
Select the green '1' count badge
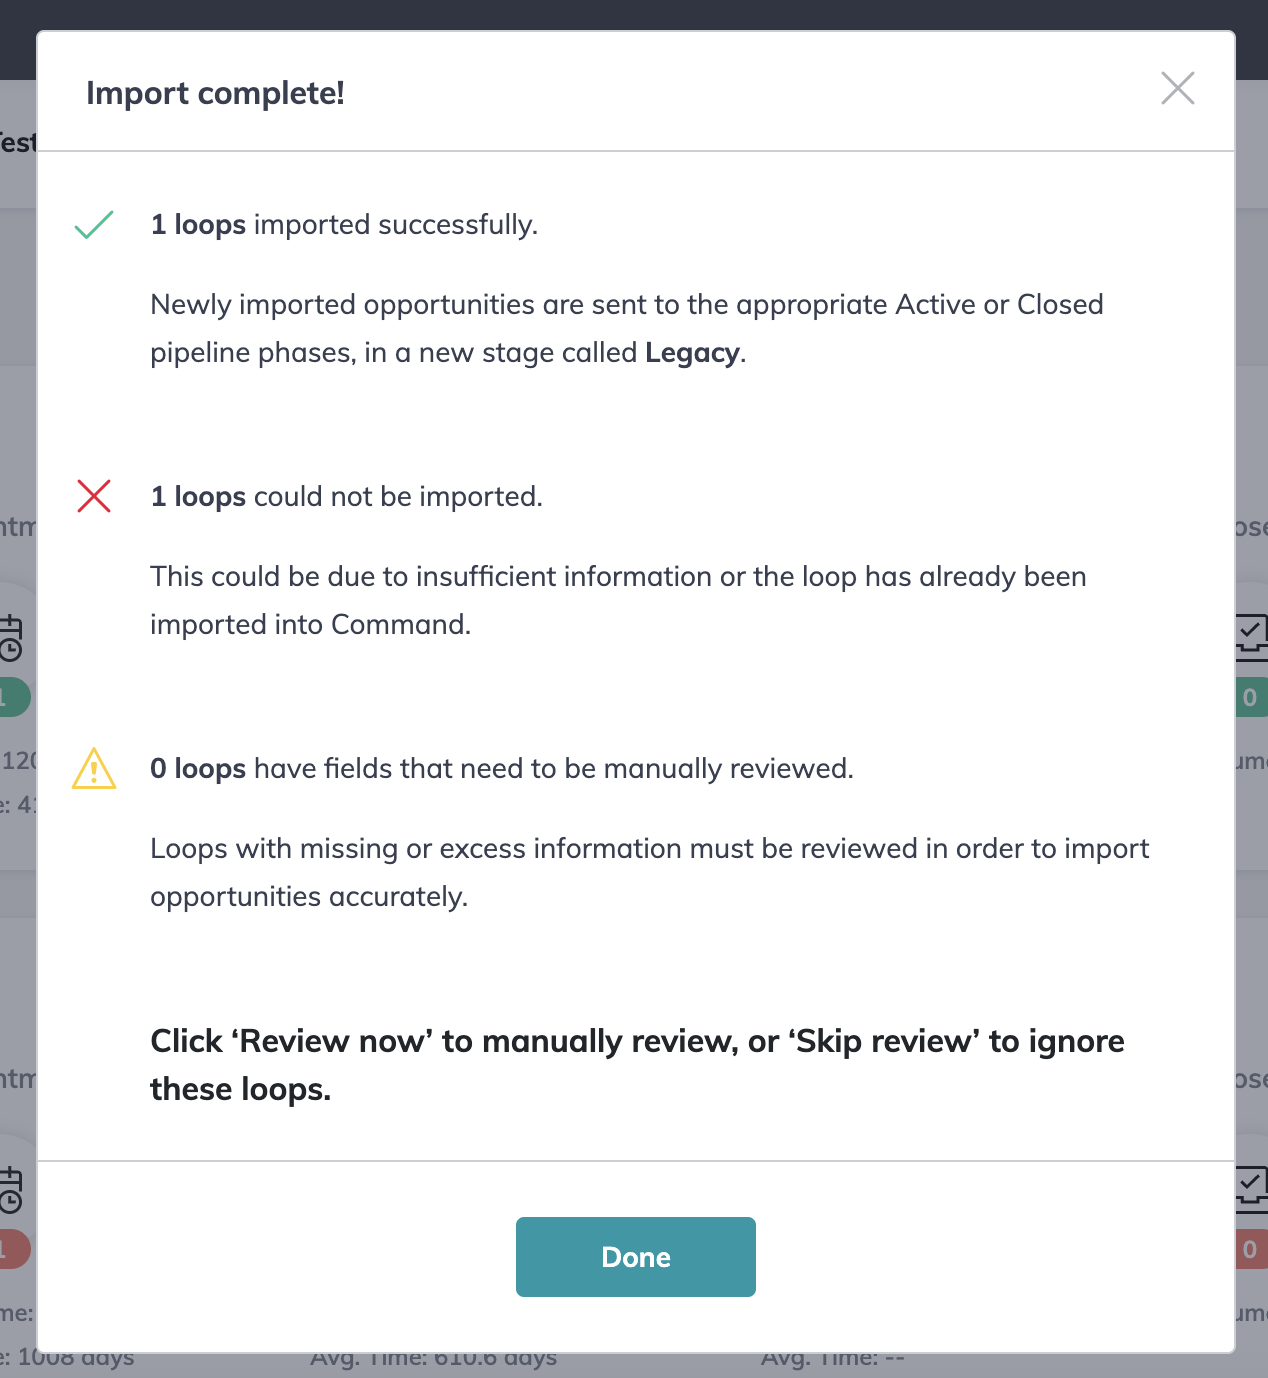10,698
